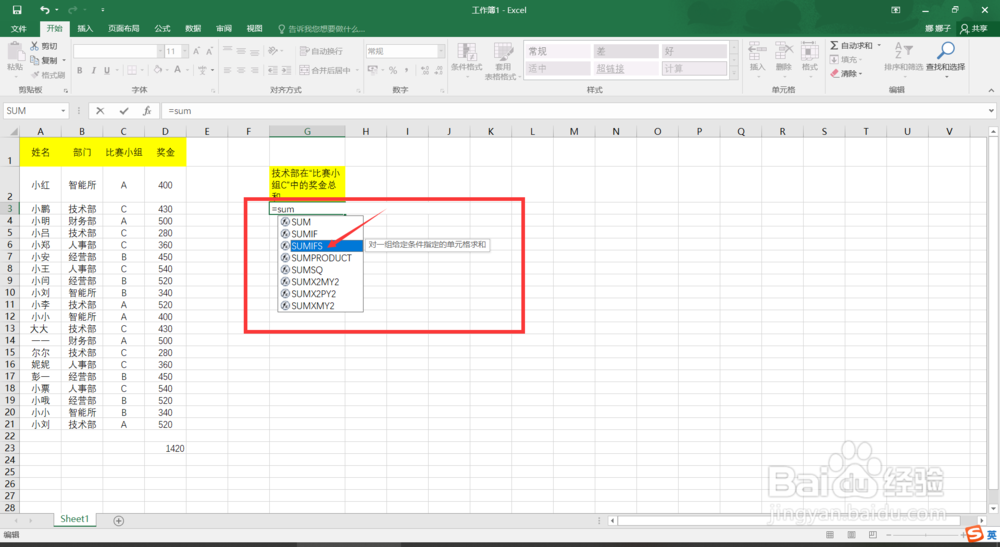Switch to the View (视图) tab
Screen dimensions: 1000x547
tap(254, 28)
